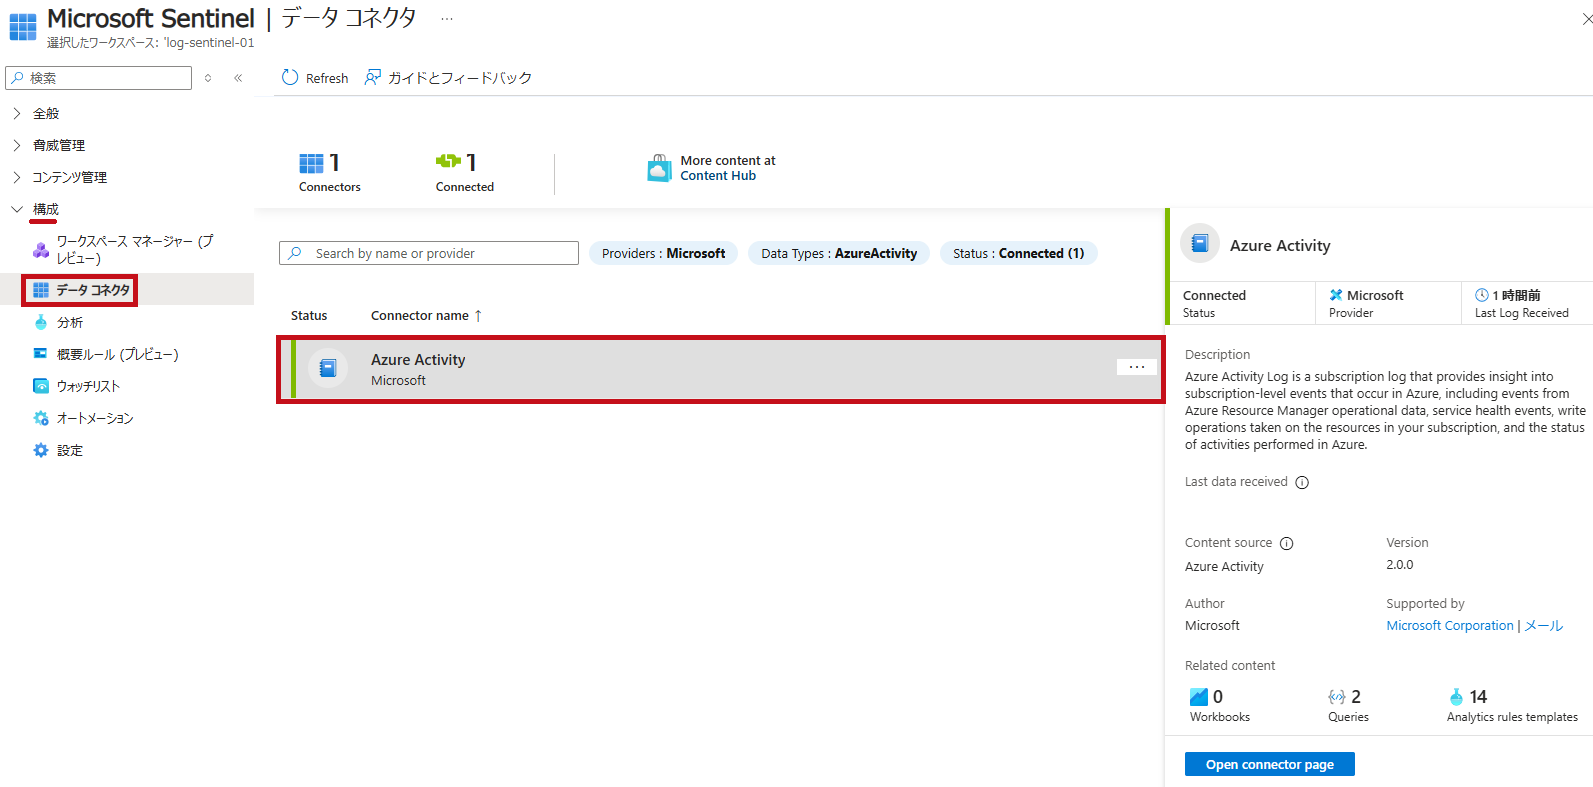1593x787 pixels.
Task: Open the Providers : Microsoft filter
Action: tap(663, 253)
